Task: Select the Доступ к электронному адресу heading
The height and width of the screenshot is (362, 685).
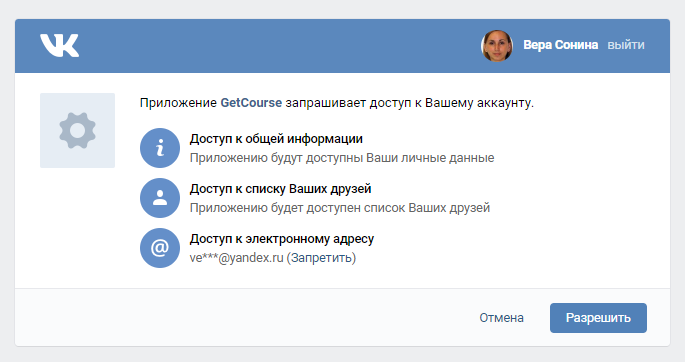Action: (x=282, y=239)
